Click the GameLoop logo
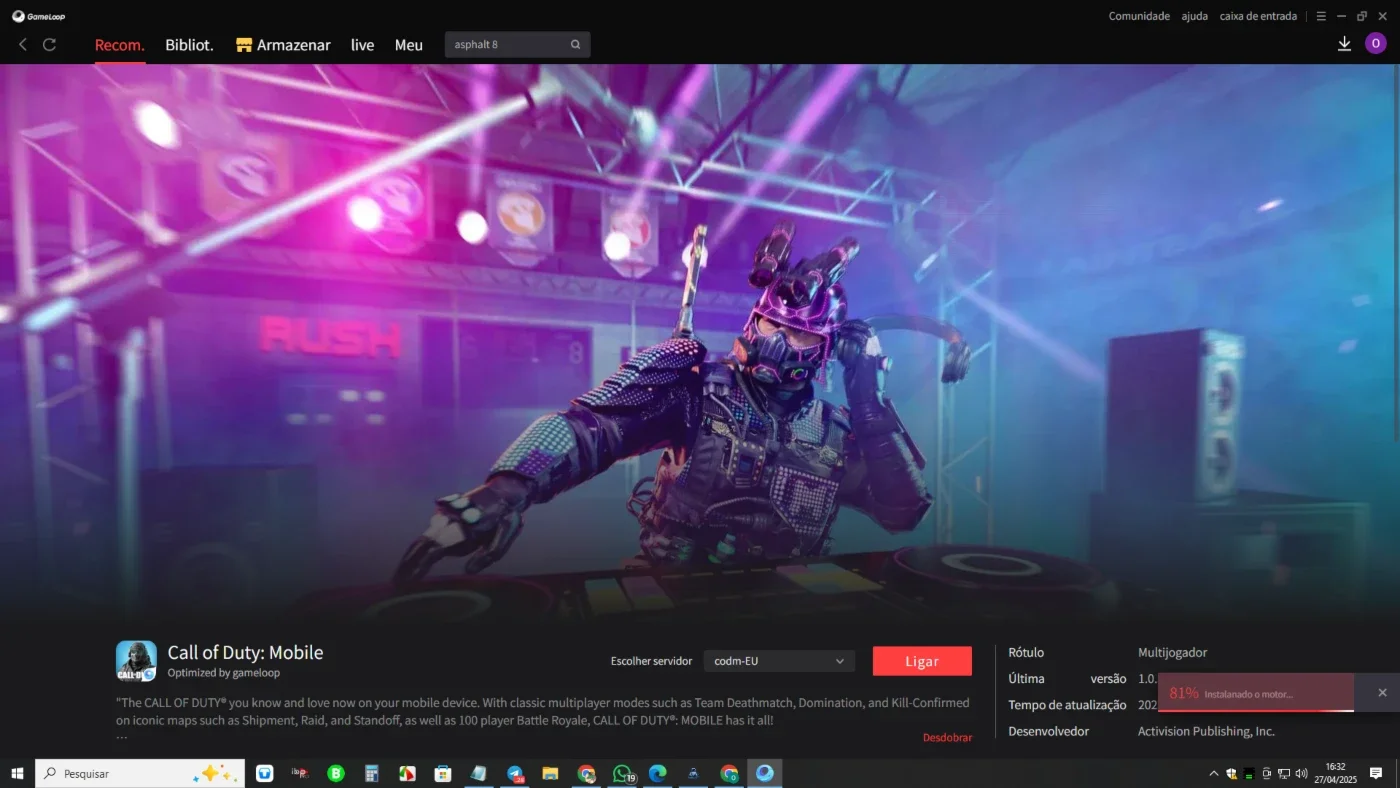1400x788 pixels. coord(38,16)
